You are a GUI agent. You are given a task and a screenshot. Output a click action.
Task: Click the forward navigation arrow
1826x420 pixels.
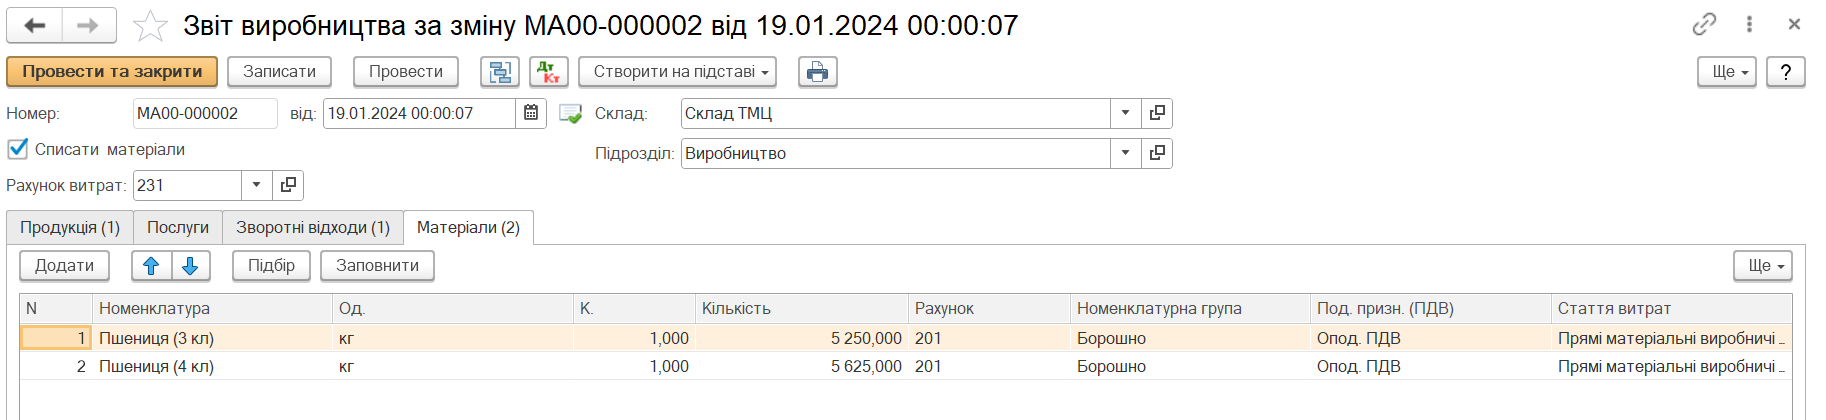tap(88, 26)
